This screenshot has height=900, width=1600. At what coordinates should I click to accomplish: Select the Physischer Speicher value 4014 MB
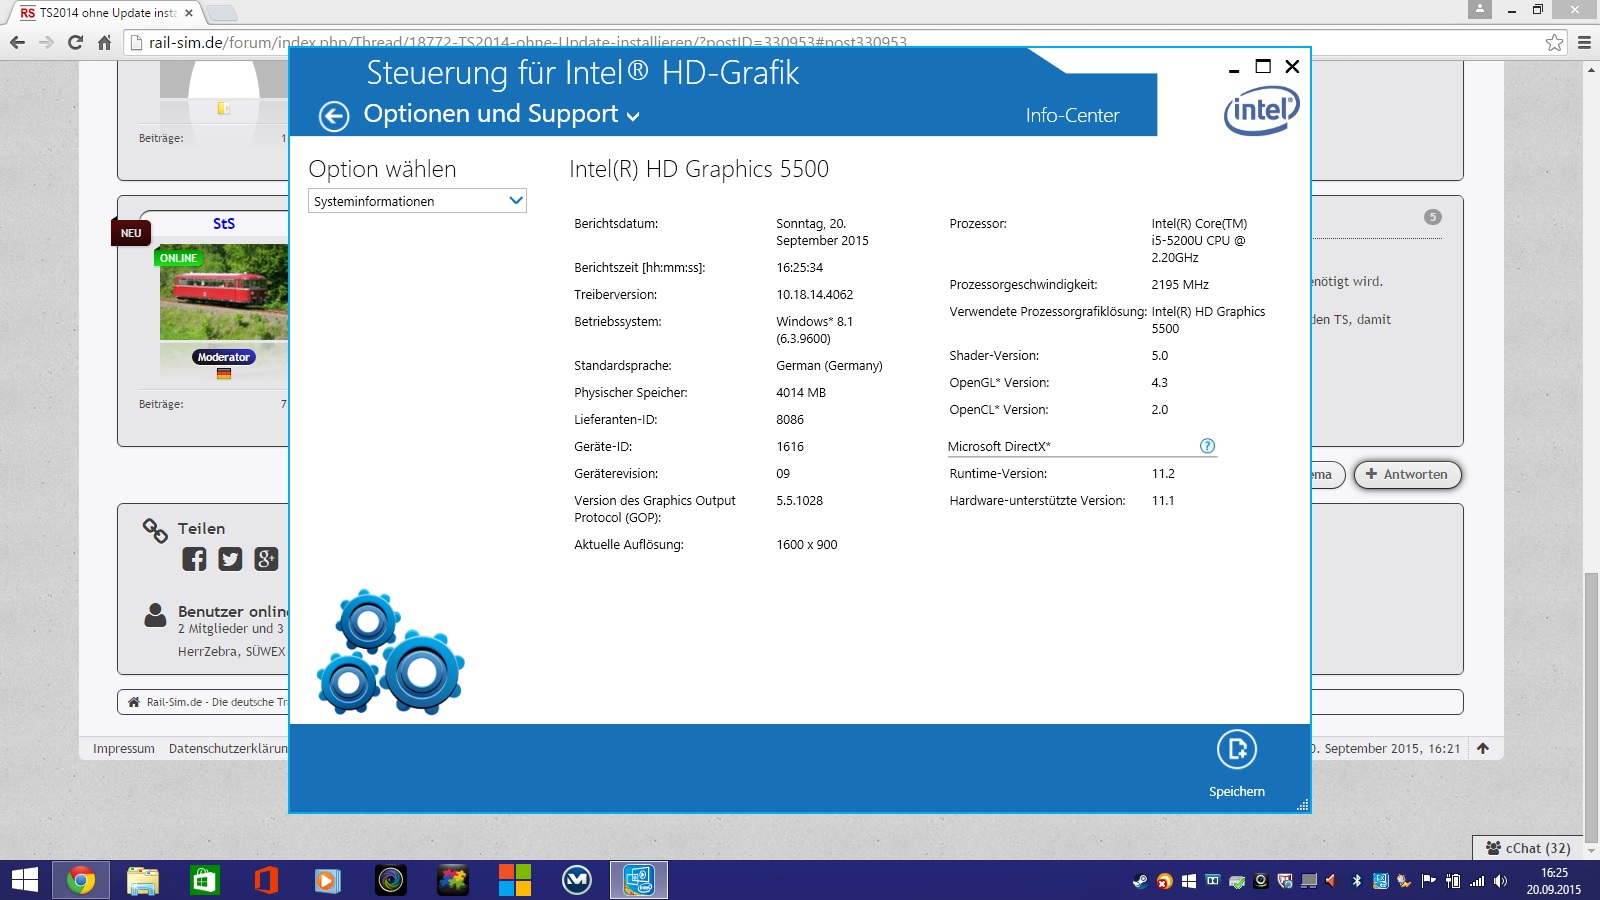point(801,393)
